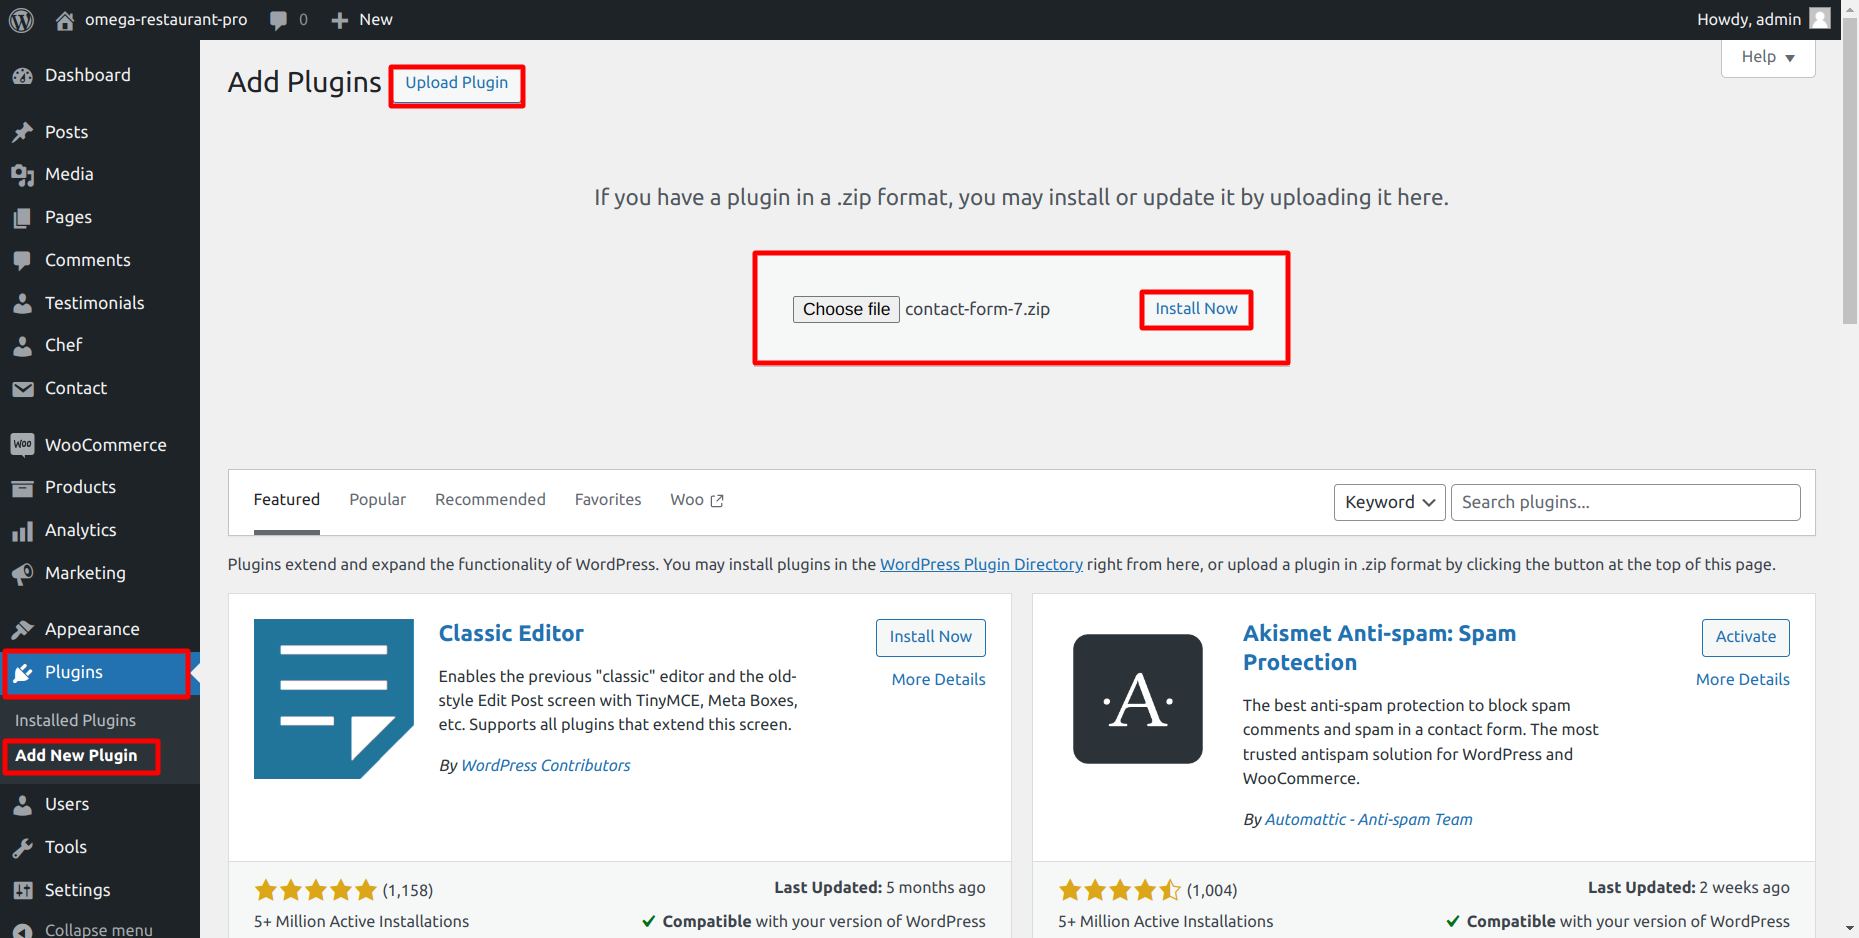
Task: Activate the Akismet Anti-spam plugin
Action: pyautogui.click(x=1745, y=637)
